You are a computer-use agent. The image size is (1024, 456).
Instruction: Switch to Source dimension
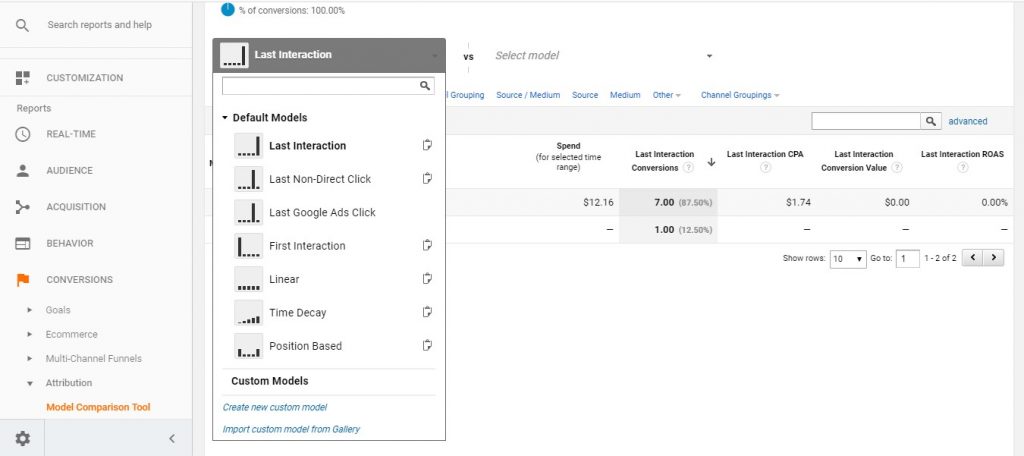[x=585, y=95]
